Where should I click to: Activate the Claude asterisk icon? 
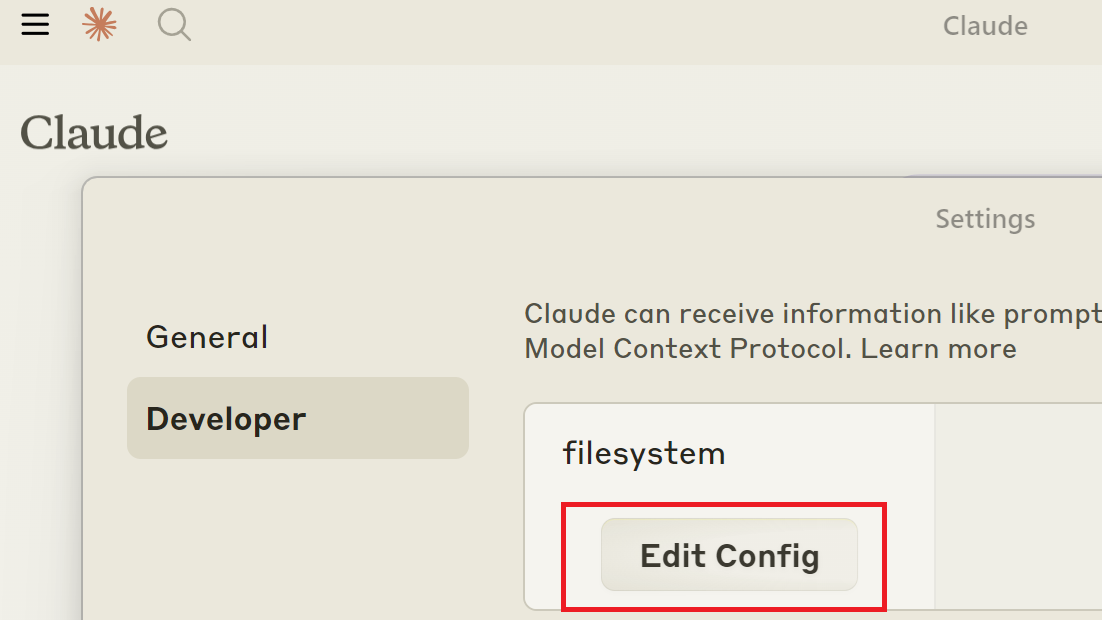click(99, 24)
